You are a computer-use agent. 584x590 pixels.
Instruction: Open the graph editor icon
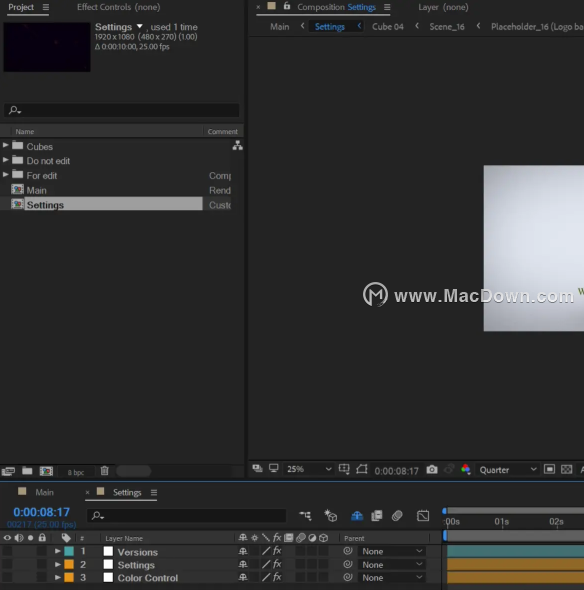coord(423,515)
